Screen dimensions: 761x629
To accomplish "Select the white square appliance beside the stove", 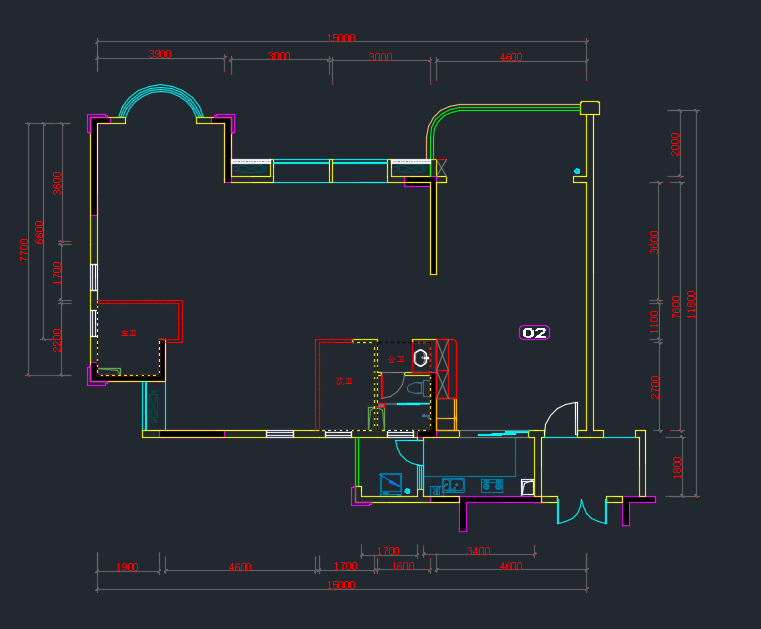I will click(x=527, y=487).
